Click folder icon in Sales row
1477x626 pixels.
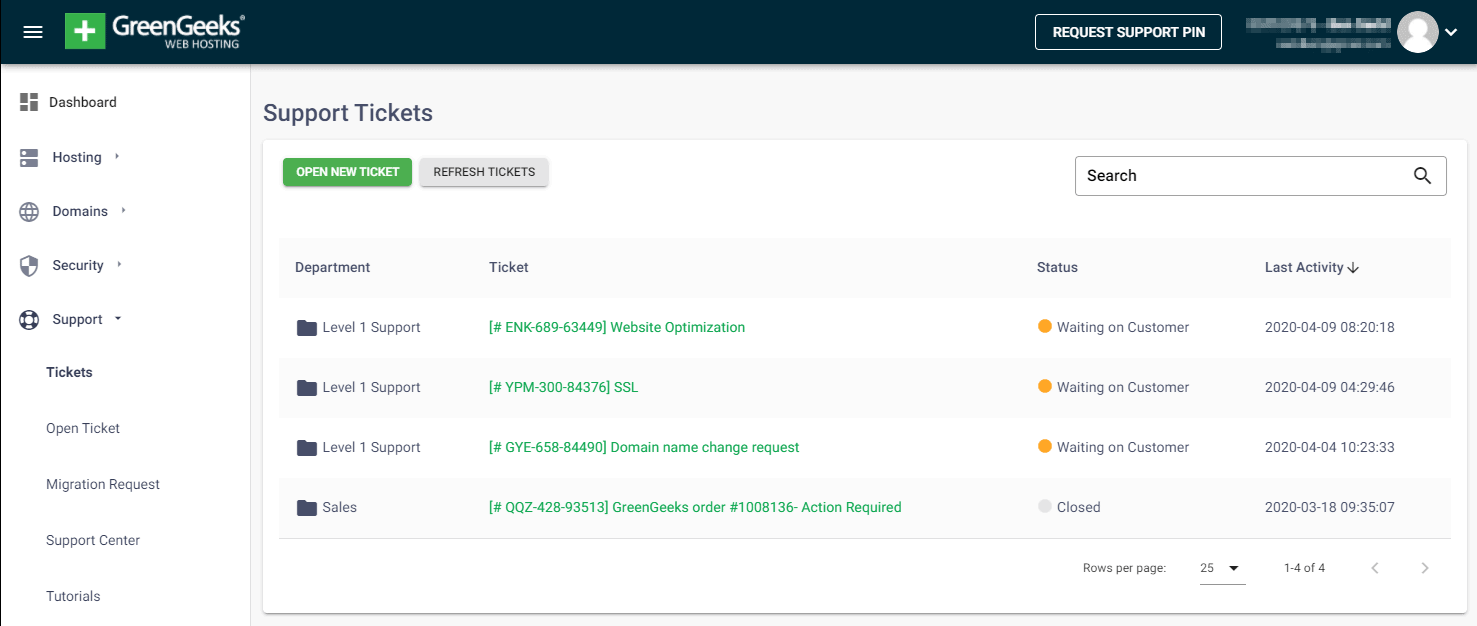pos(307,508)
